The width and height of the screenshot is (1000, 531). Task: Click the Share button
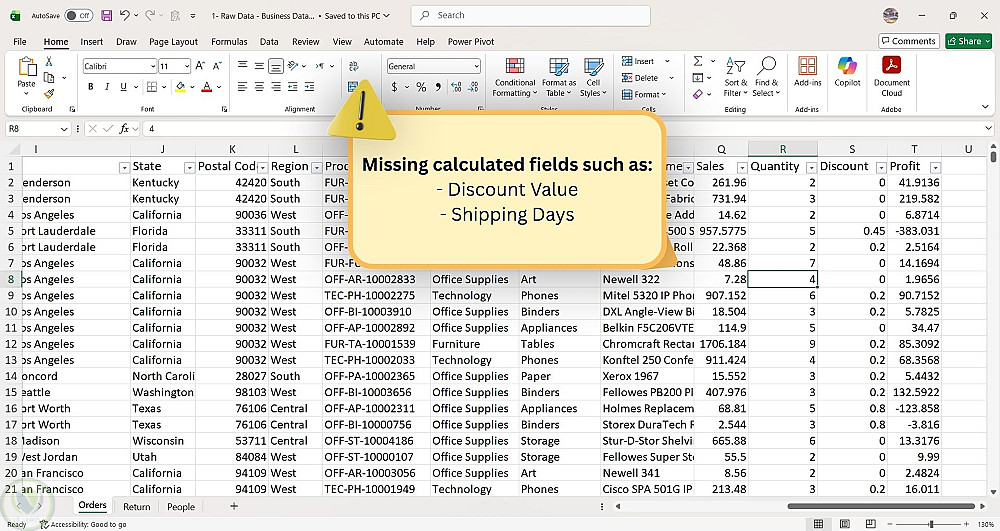click(968, 41)
